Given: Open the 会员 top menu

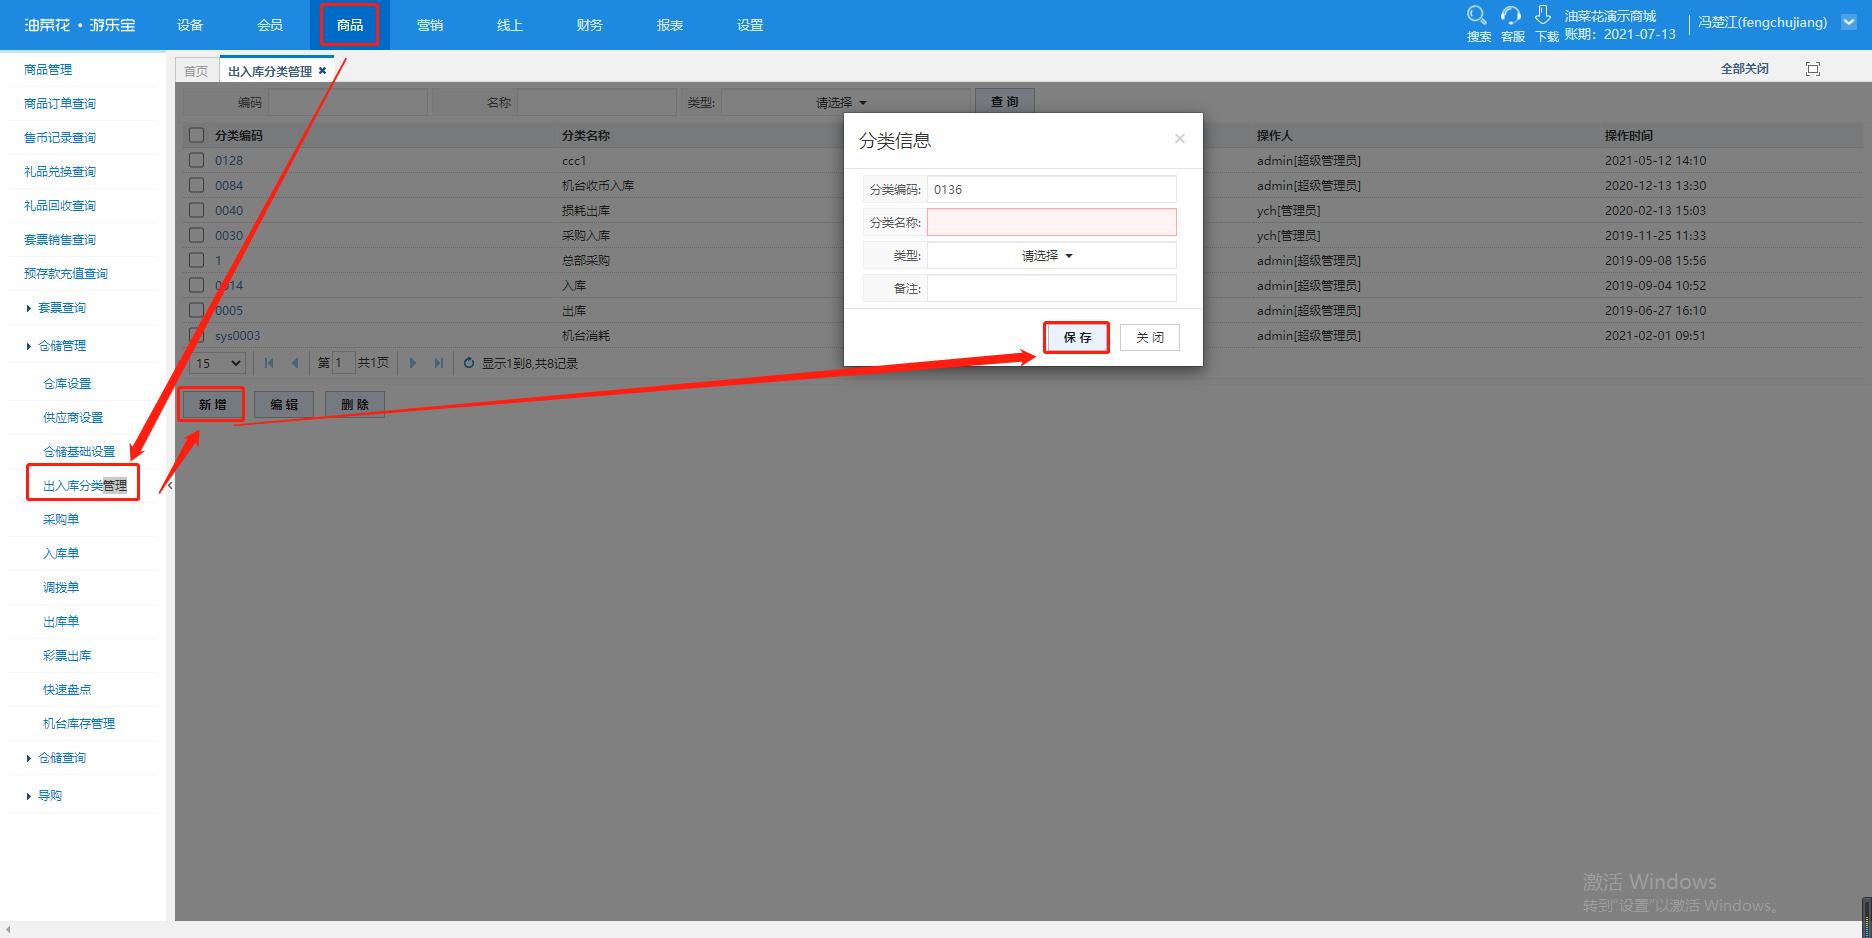Looking at the screenshot, I should (270, 25).
